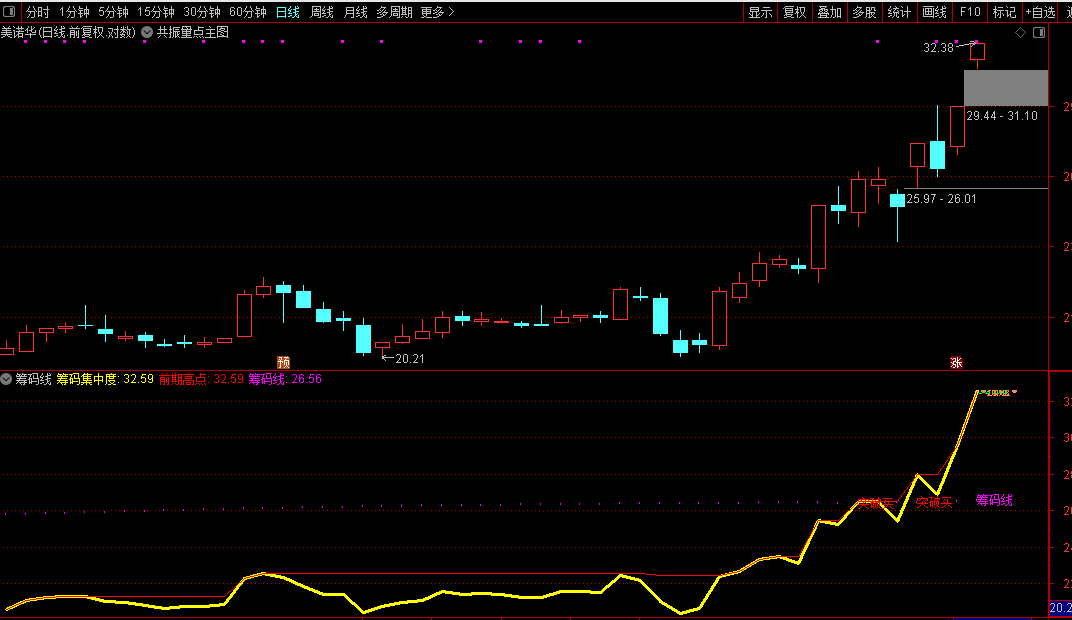Image resolution: width=1072 pixels, height=620 pixels.
Task: Click the 标记 mark button
Action: (1004, 12)
